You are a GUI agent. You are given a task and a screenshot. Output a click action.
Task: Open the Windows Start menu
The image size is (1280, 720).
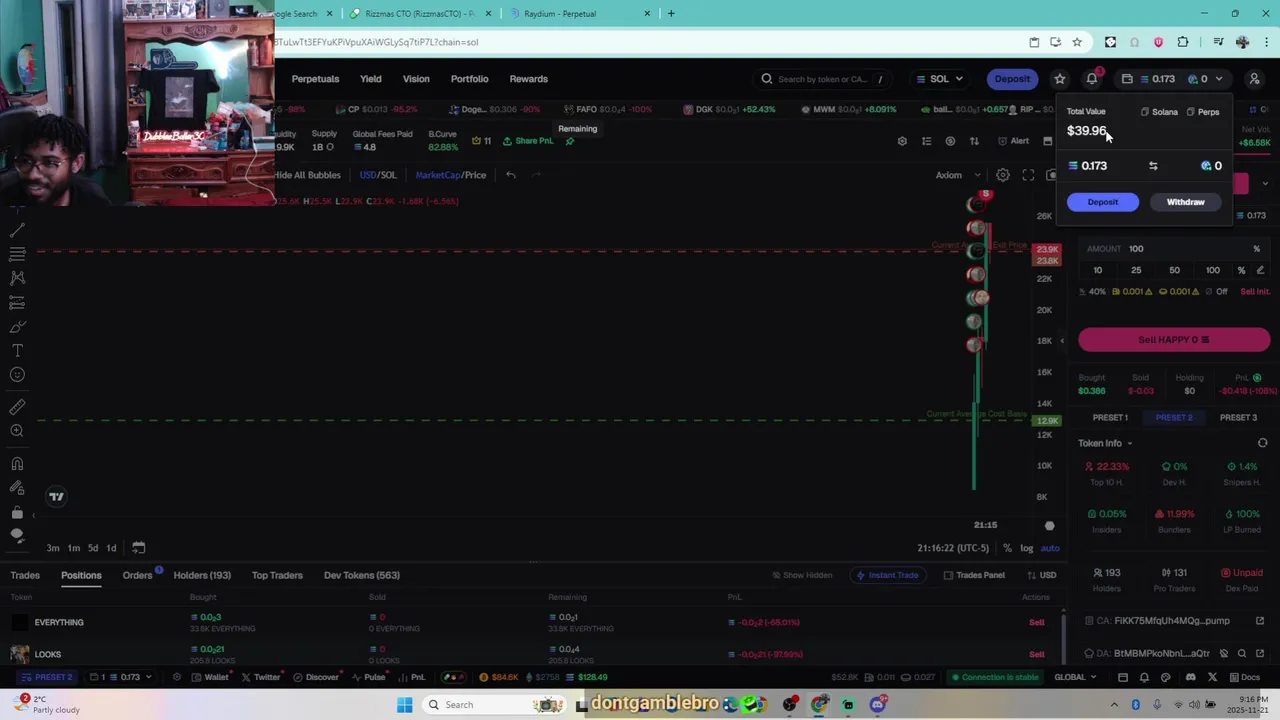tap(404, 705)
